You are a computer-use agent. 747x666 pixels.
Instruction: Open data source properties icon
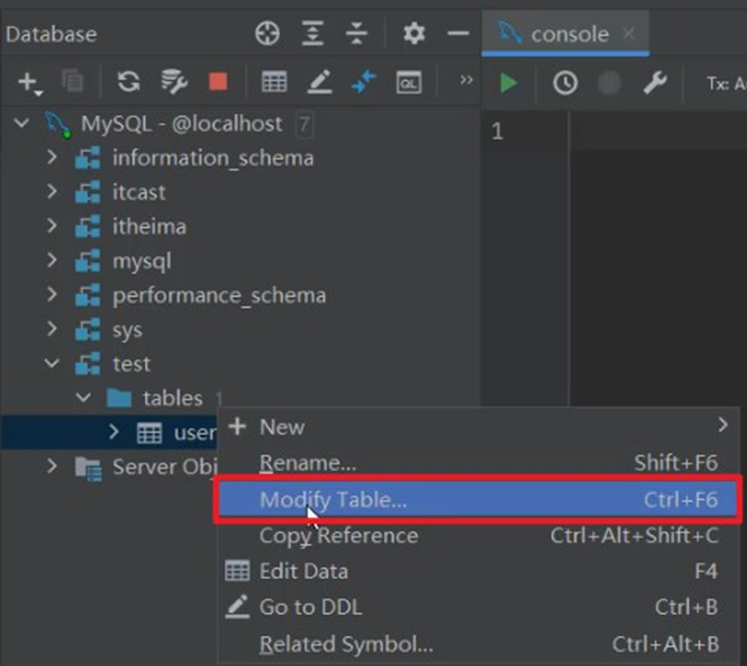174,82
